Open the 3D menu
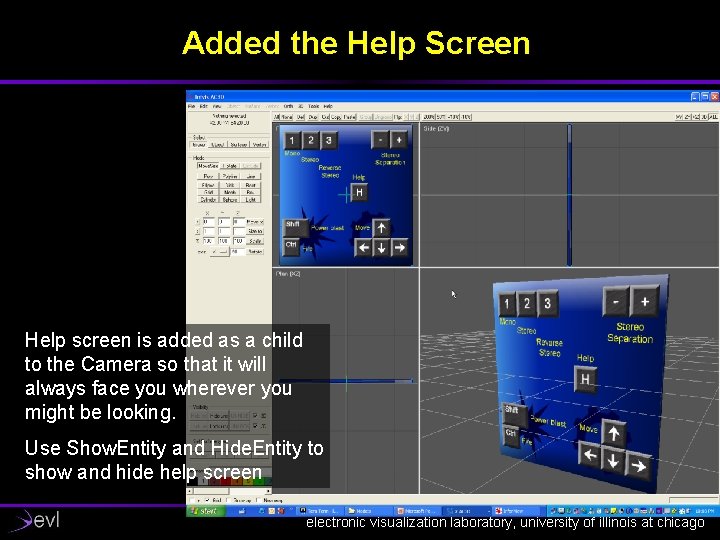The height and width of the screenshot is (540, 720). tap(301, 106)
